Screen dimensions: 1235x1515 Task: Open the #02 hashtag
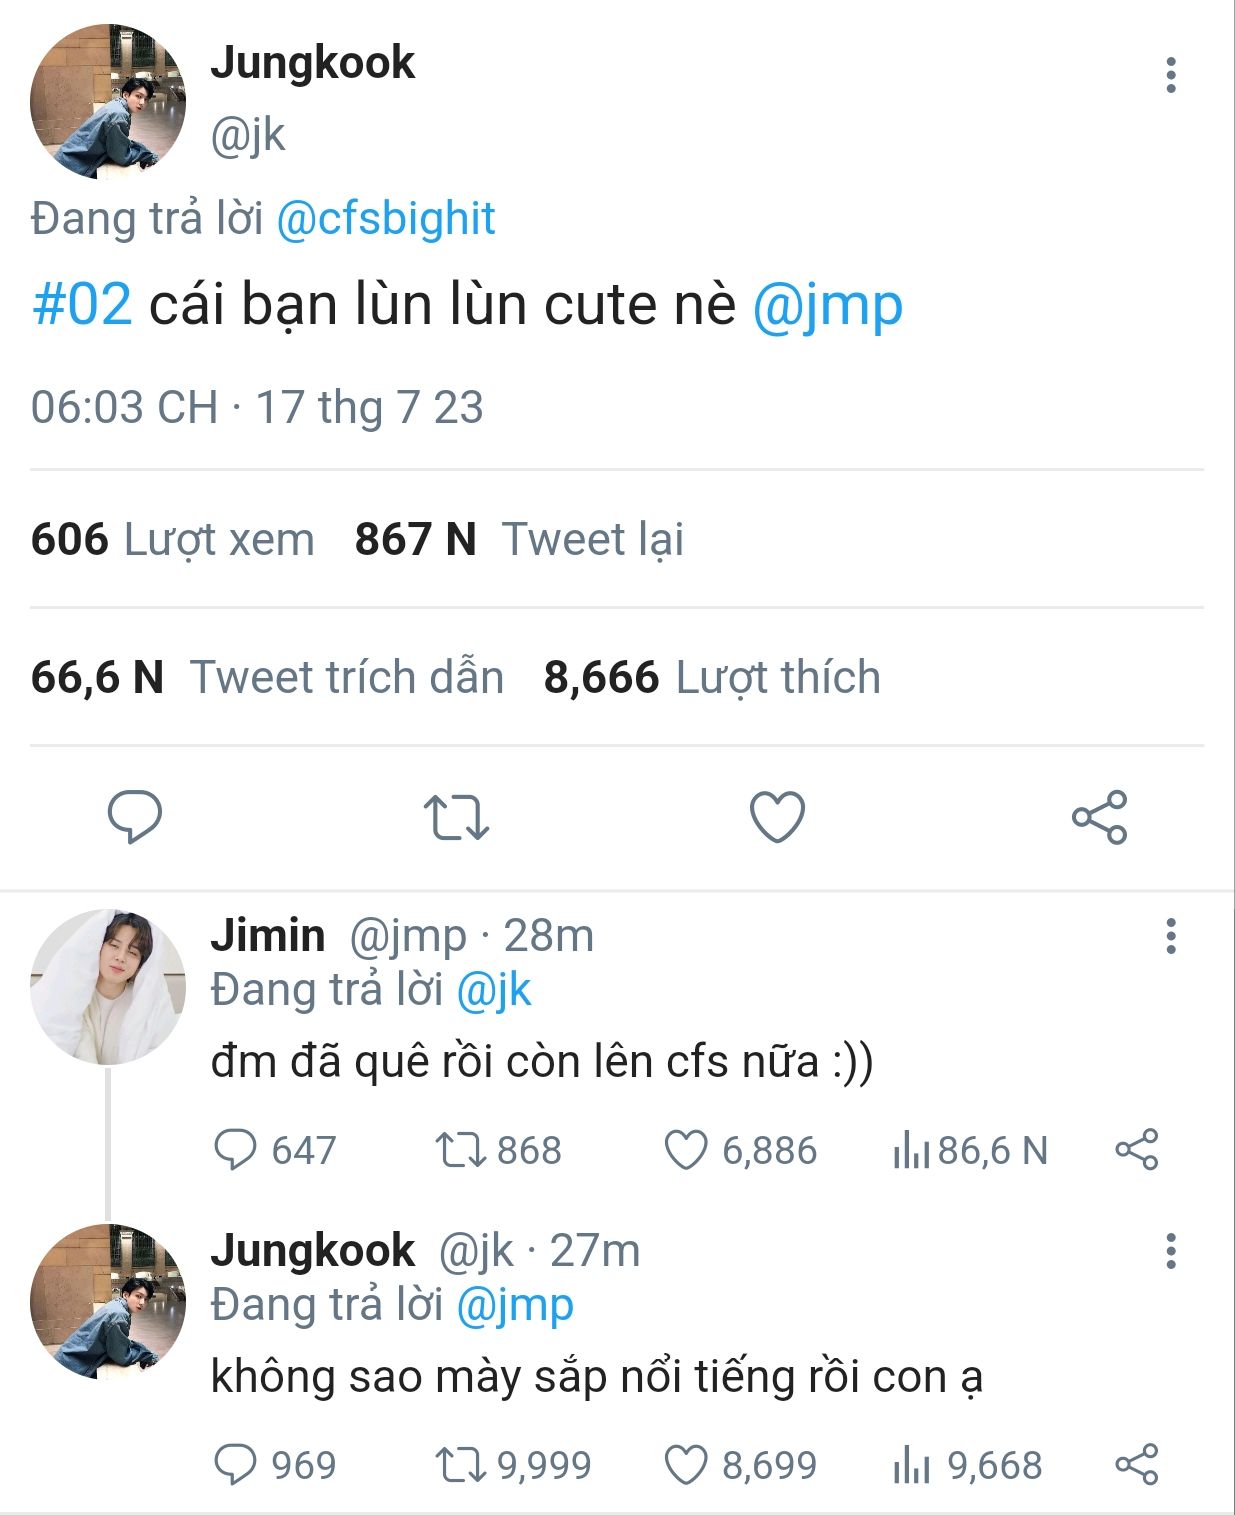point(82,304)
